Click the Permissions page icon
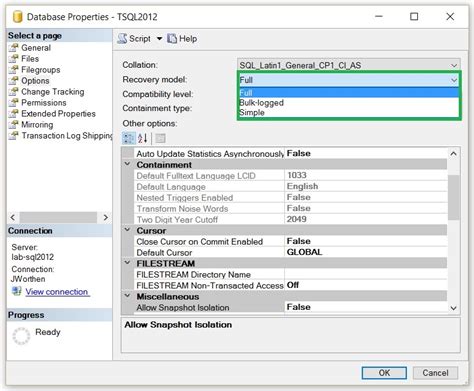474x391 pixels. [x=14, y=103]
